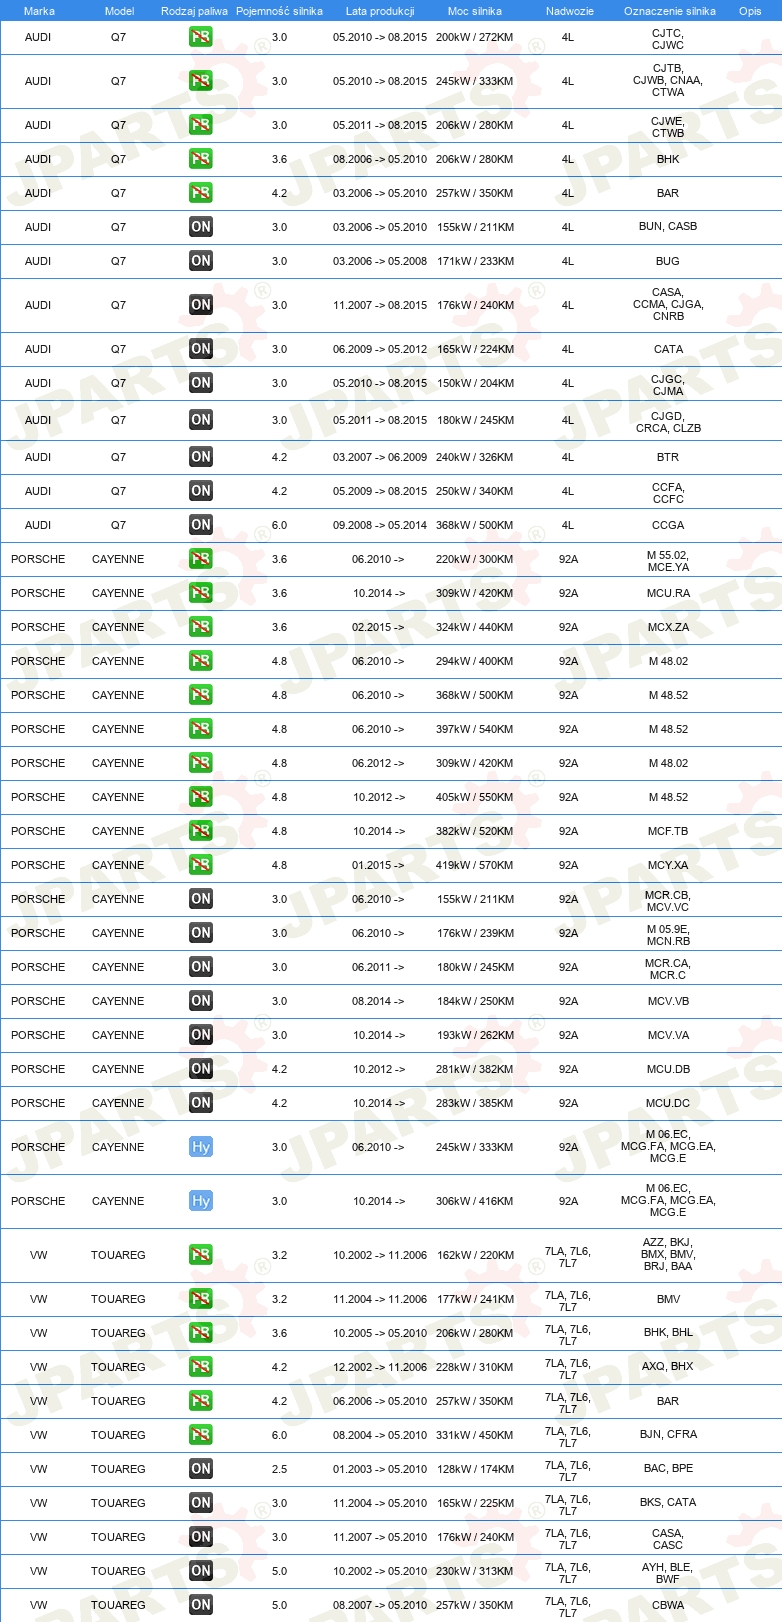Viewport: 782px width, 1622px height.
Task: Click the ON diesel icon in the Audi Q7 6.0 CCGA row
Action: coord(201,525)
